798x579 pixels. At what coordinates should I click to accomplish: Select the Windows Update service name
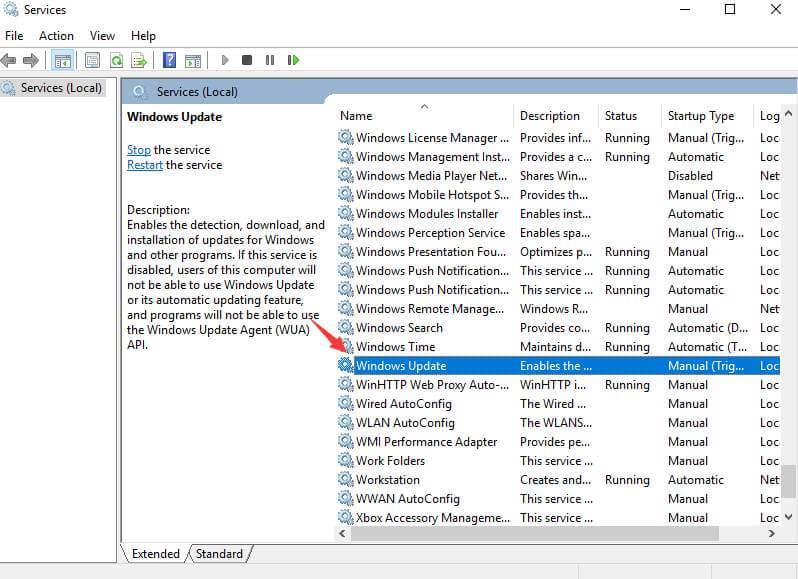click(401, 365)
